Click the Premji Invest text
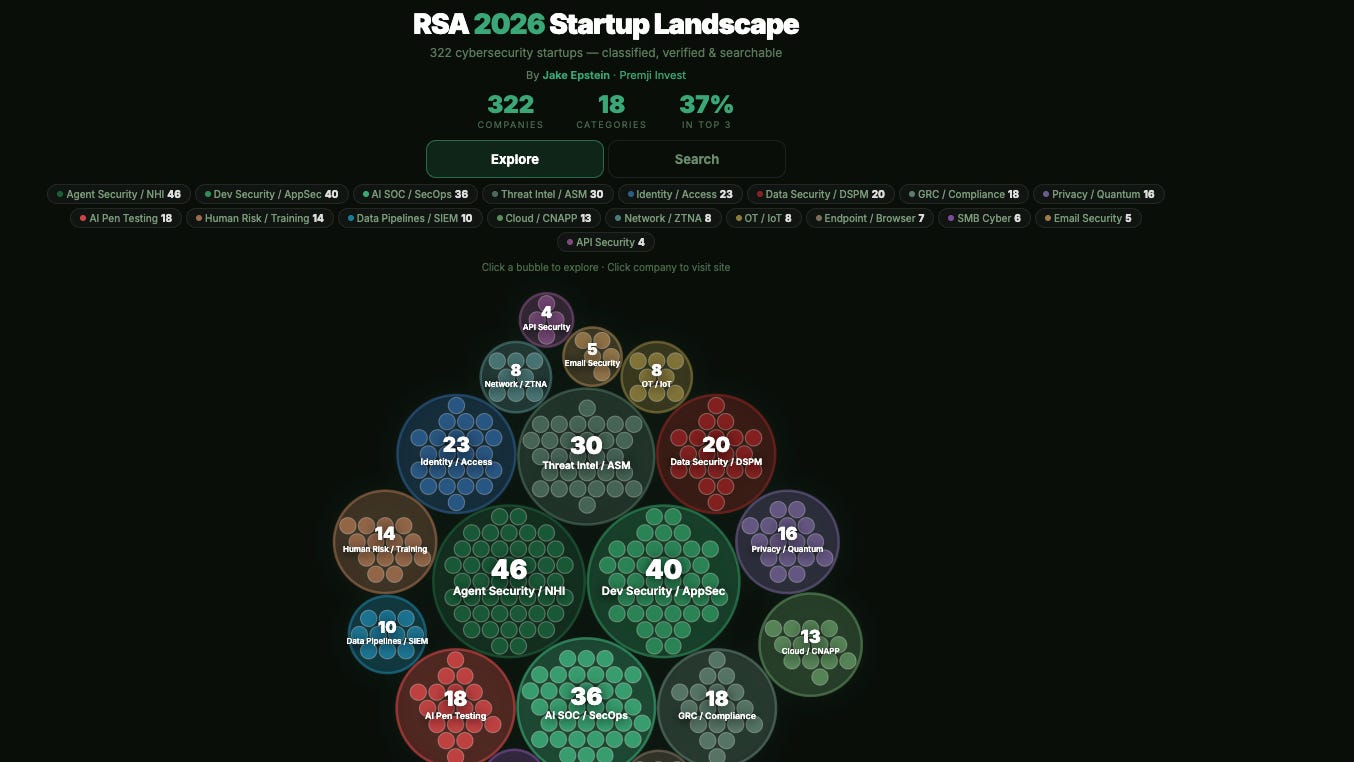The width and height of the screenshot is (1354, 762). 653,75
